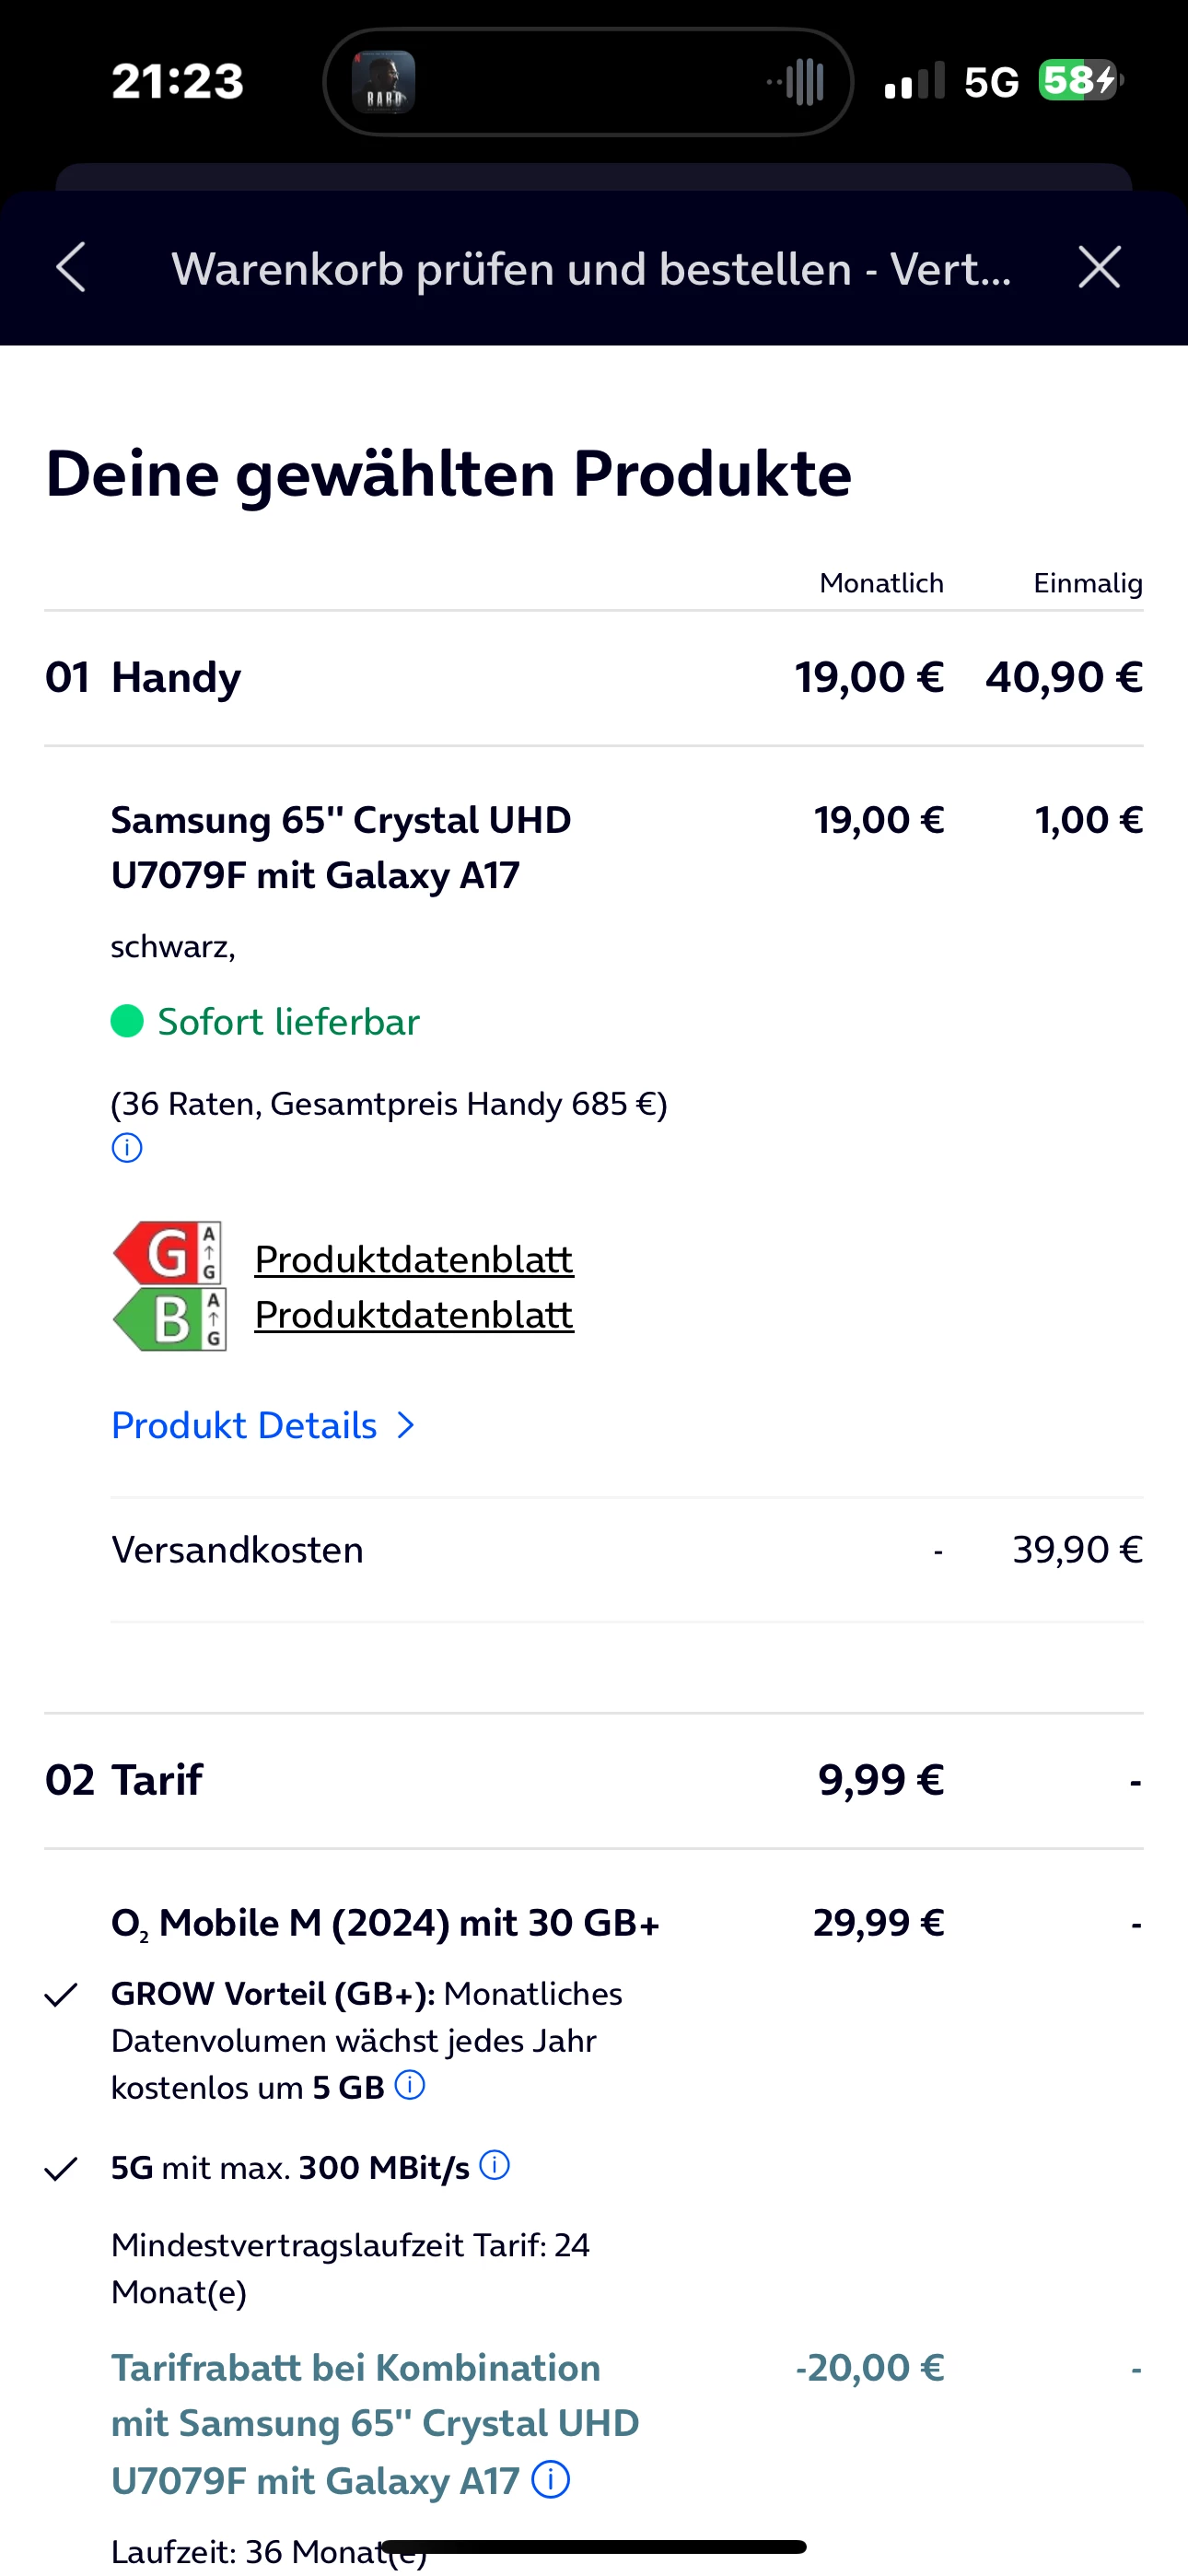1188x2576 pixels.
Task: Tap the home indicator bar
Action: tap(594, 2546)
